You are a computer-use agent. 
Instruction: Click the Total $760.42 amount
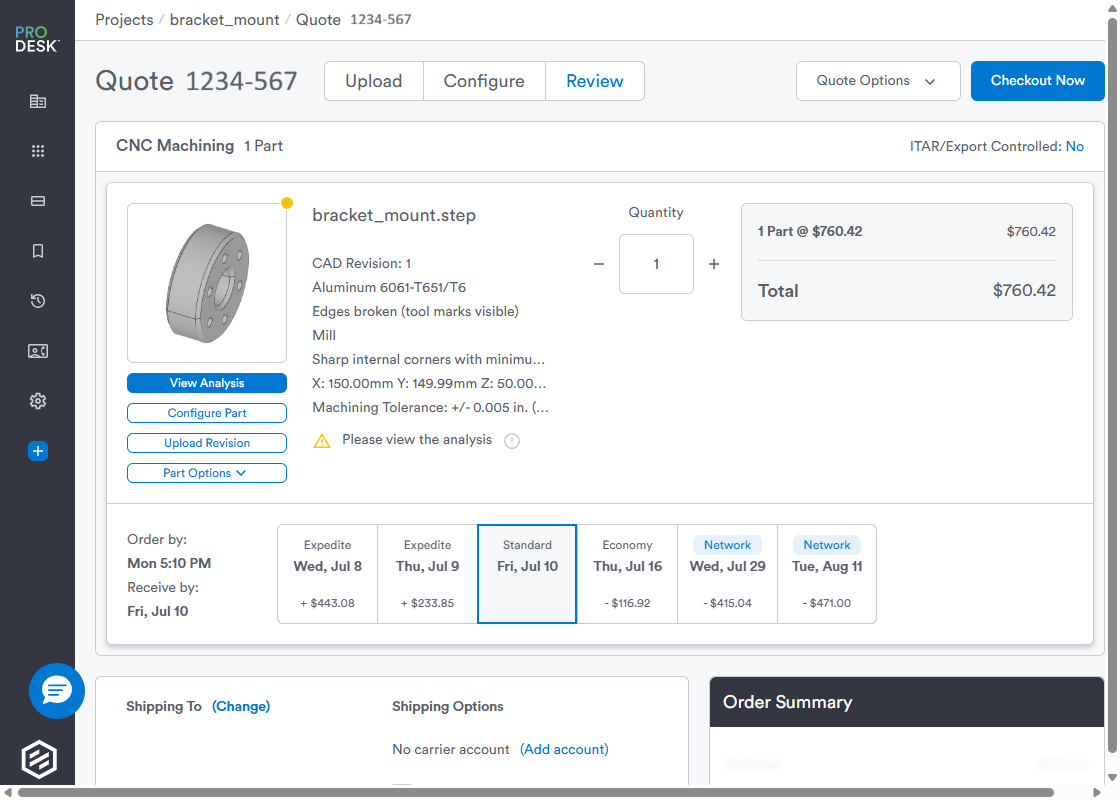point(1024,291)
